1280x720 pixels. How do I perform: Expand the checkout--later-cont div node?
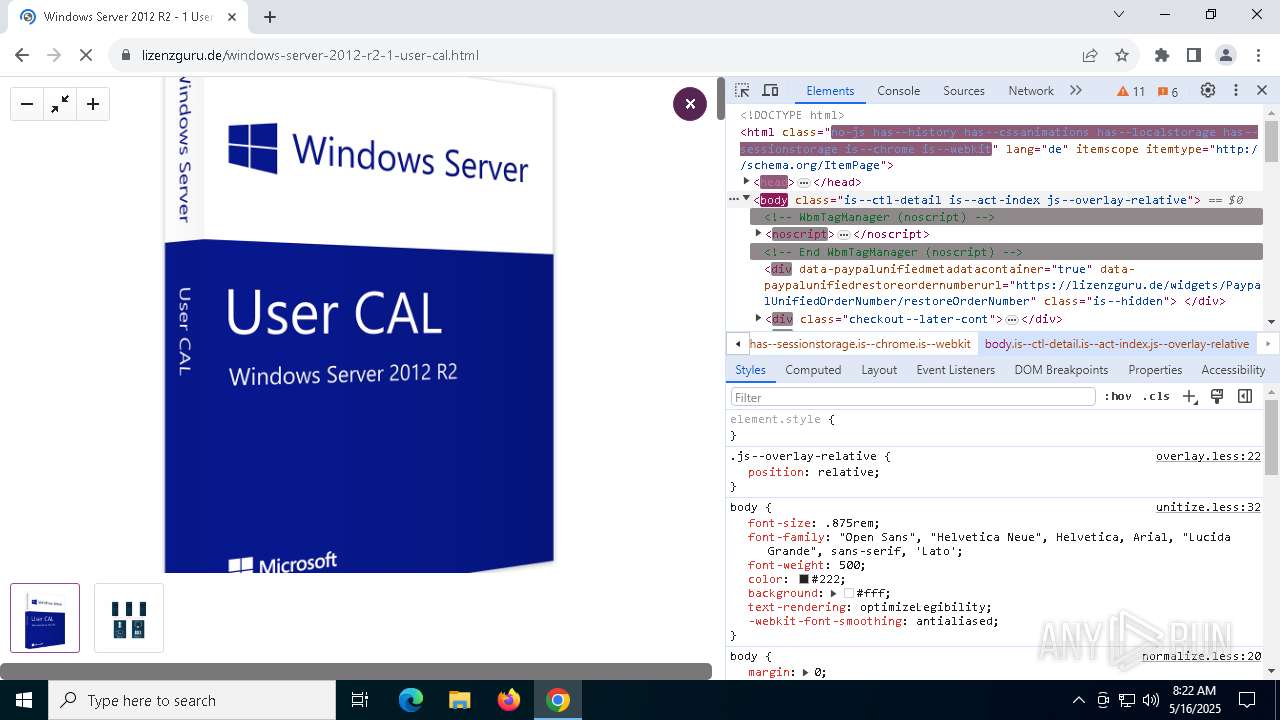(x=758, y=318)
